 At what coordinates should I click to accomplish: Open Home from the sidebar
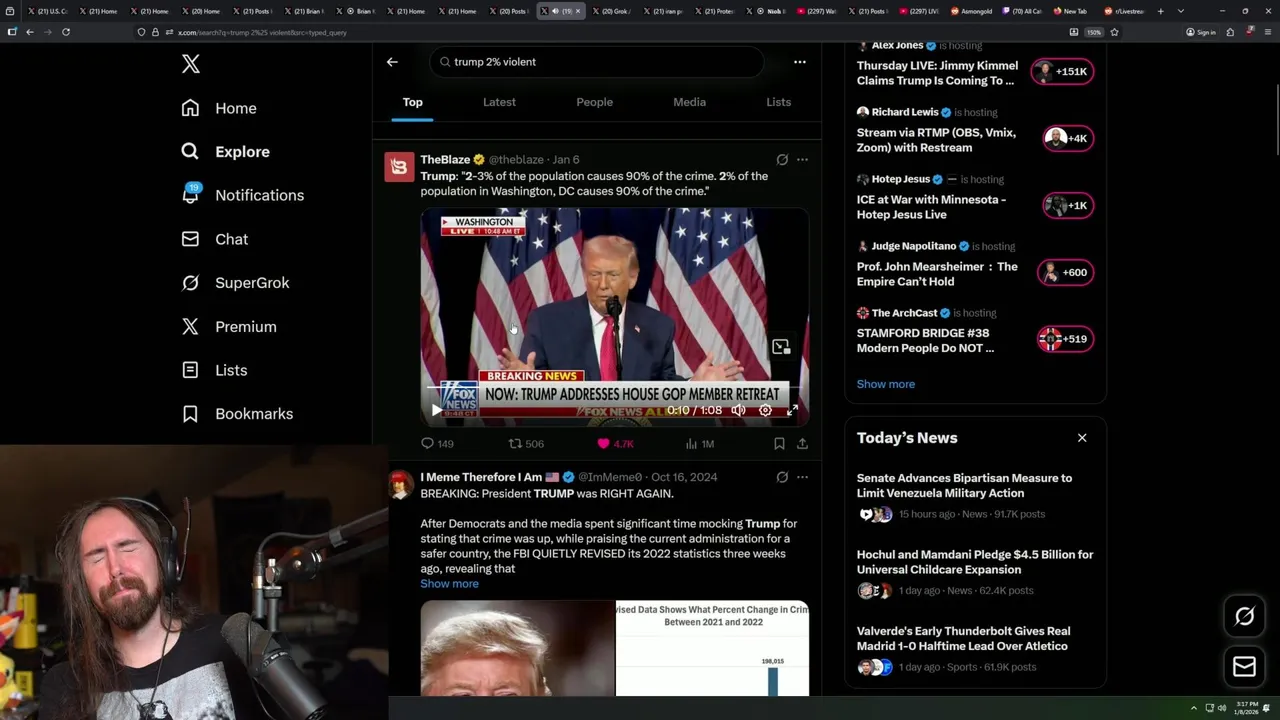[x=219, y=108]
